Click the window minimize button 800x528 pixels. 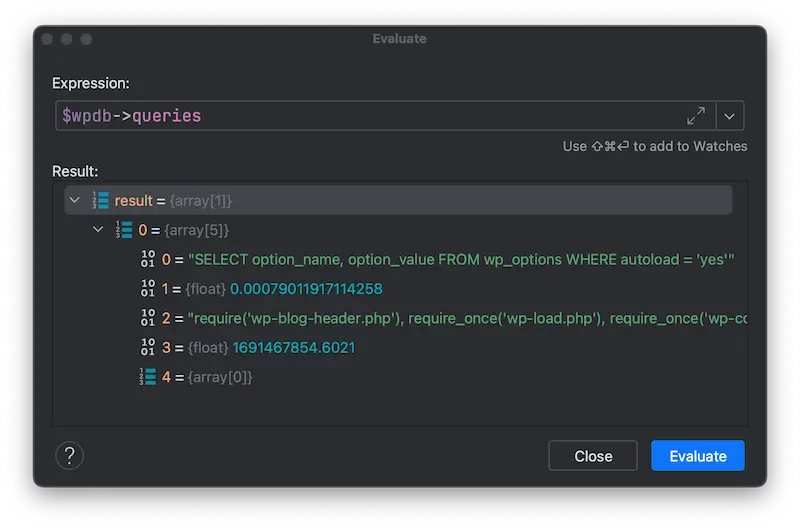[x=66, y=39]
